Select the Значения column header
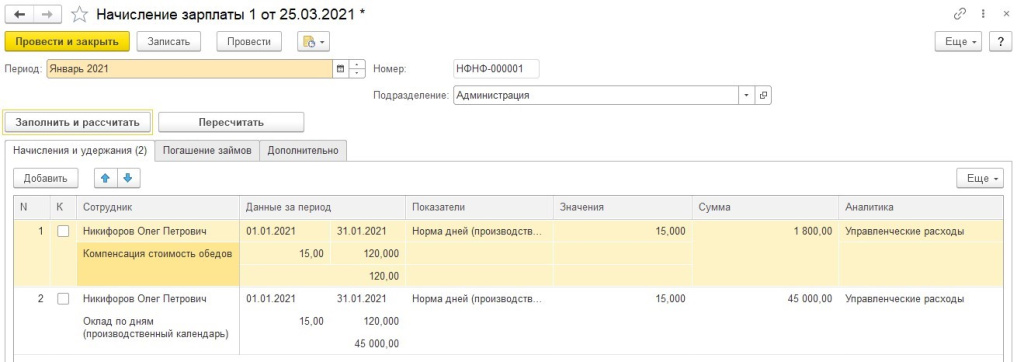The width and height of the screenshot is (1024, 362). coord(622,207)
